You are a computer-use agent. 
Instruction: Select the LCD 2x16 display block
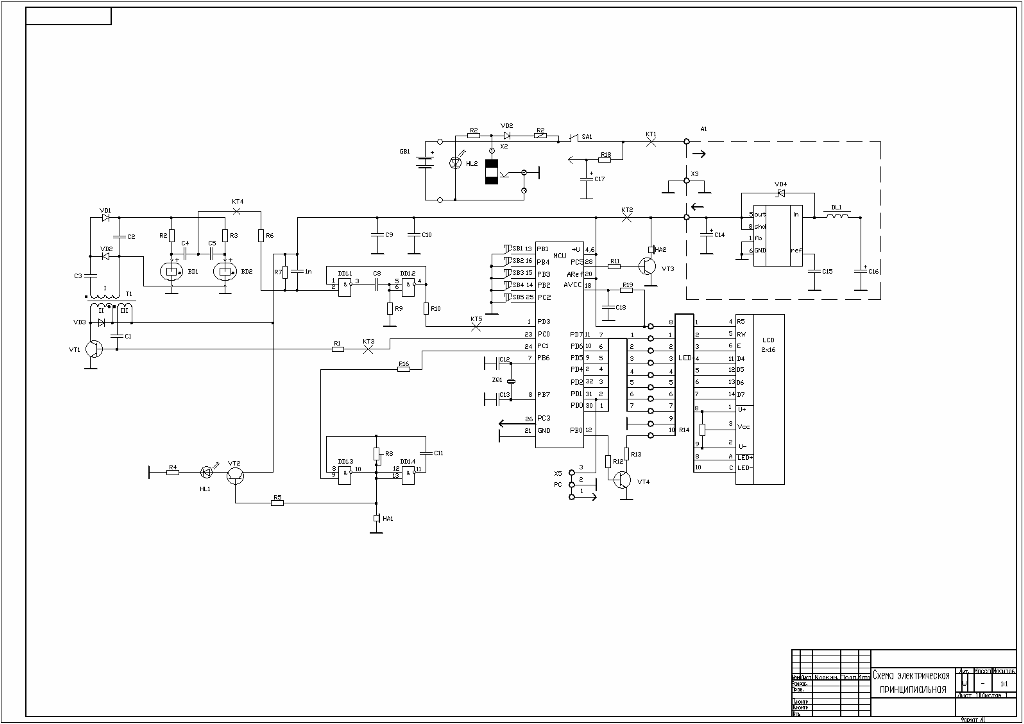pyautogui.click(x=760, y=400)
